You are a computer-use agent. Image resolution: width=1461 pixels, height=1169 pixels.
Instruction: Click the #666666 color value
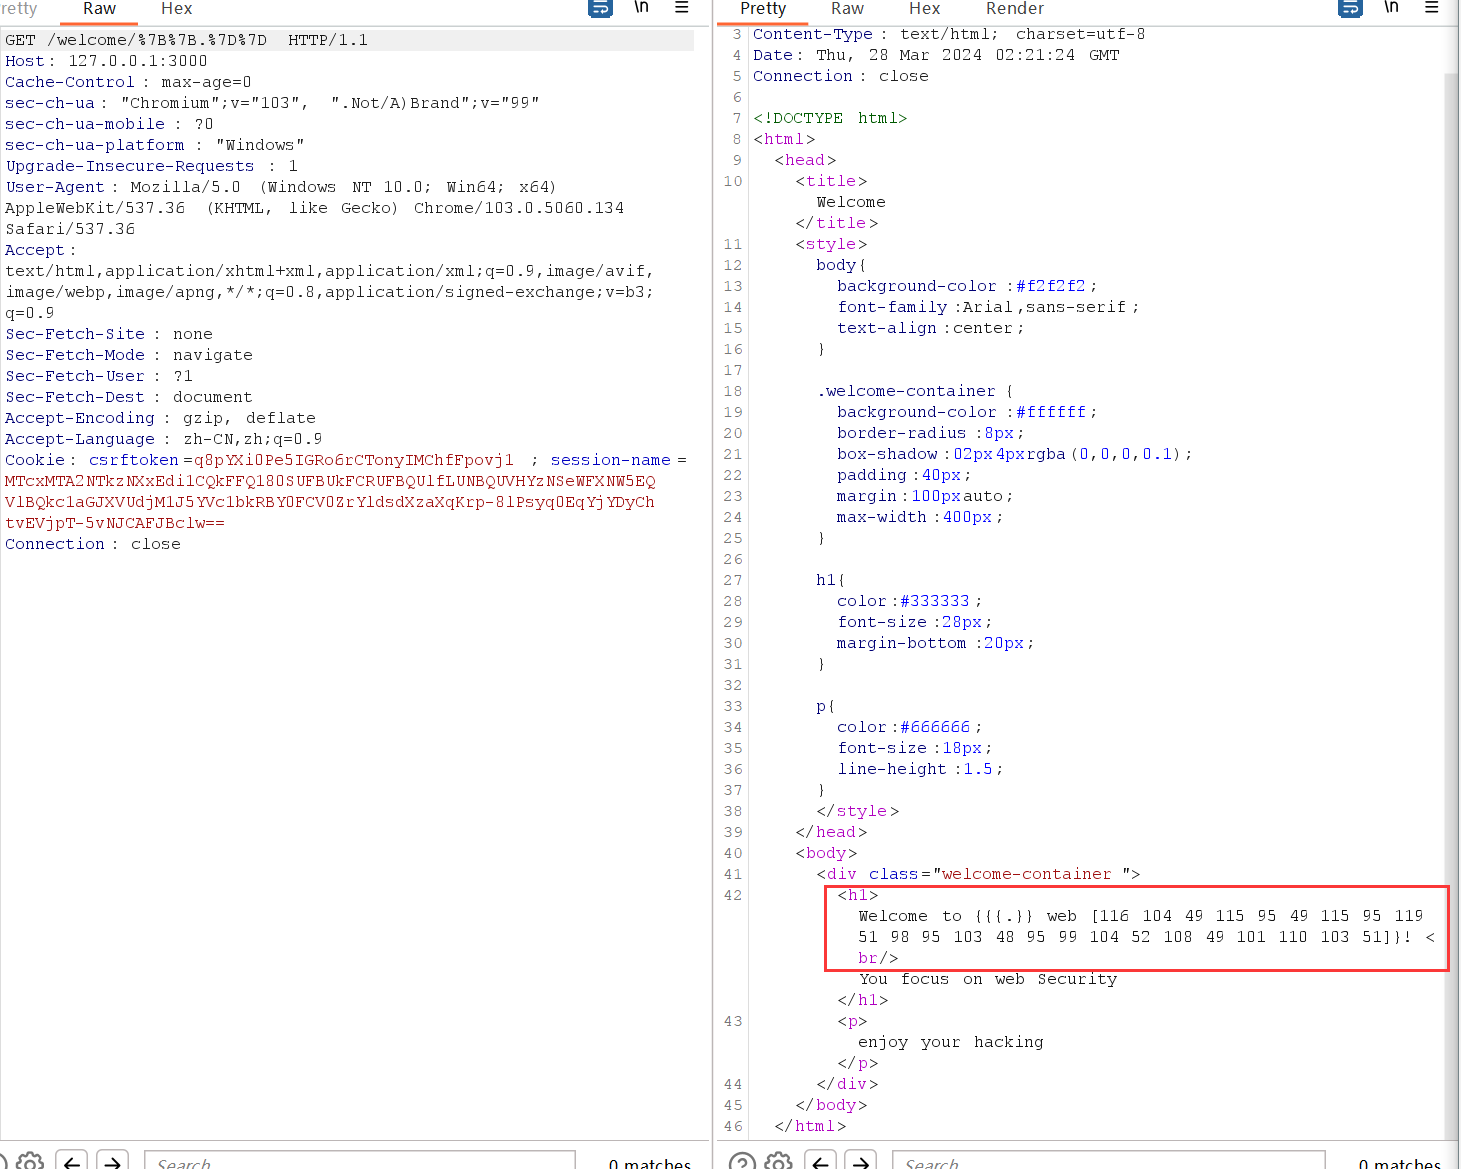(x=935, y=727)
